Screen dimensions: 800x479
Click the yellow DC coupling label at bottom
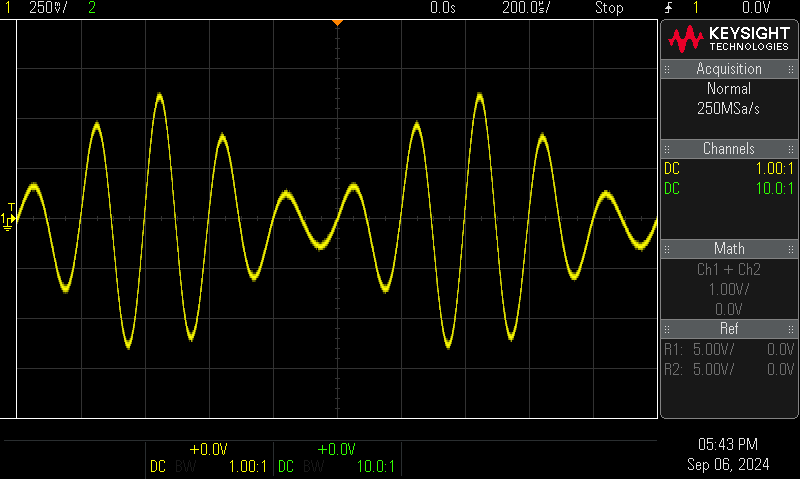tap(158, 466)
